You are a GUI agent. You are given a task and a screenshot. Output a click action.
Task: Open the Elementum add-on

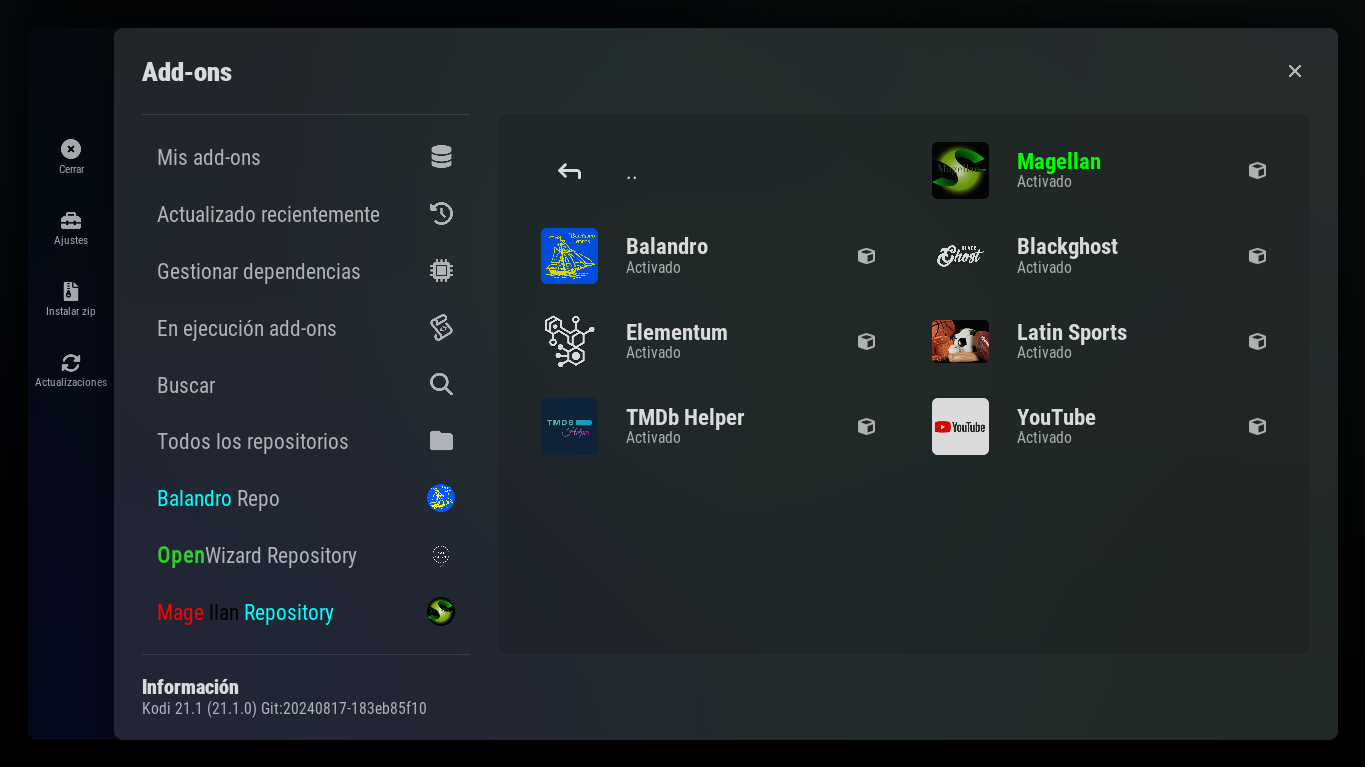[676, 341]
